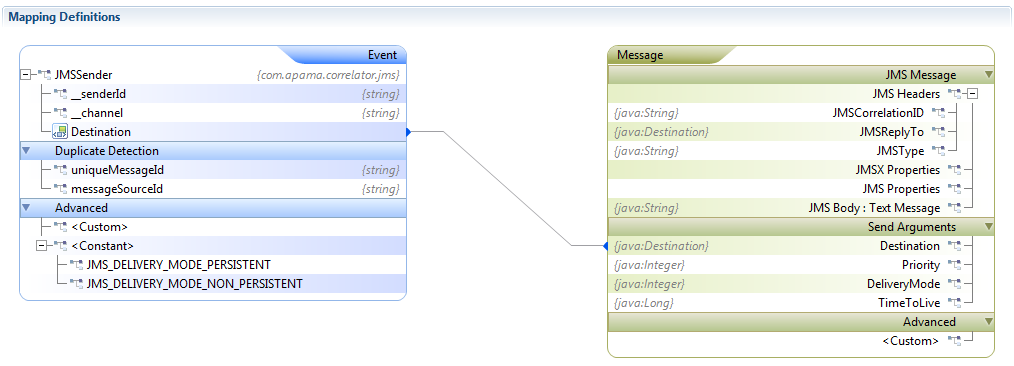Click the node icon next to JMS Body : Text Message
This screenshot has height=366, width=1014.
click(954, 208)
